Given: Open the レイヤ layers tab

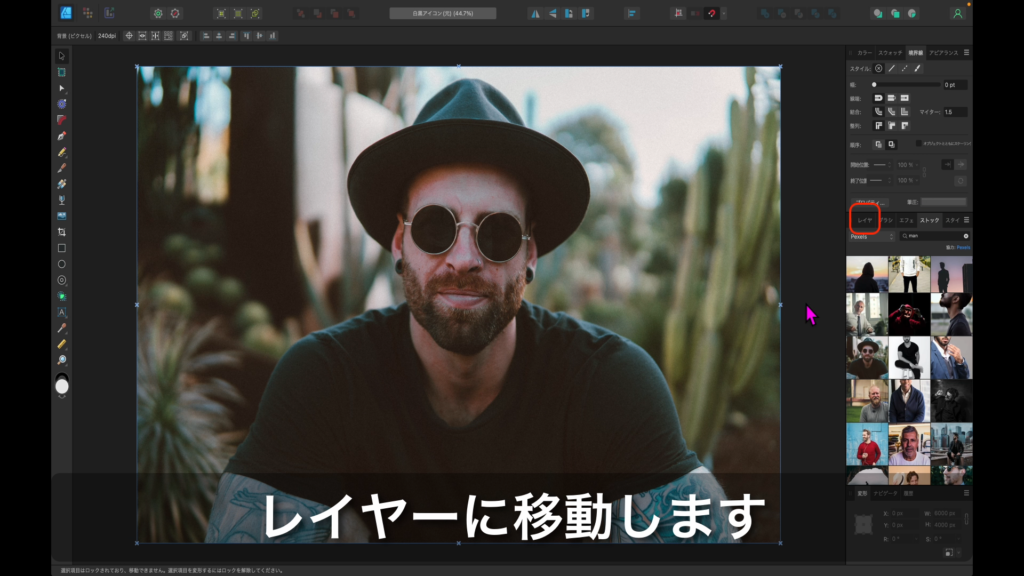Looking at the screenshot, I should pyautogui.click(x=865, y=220).
